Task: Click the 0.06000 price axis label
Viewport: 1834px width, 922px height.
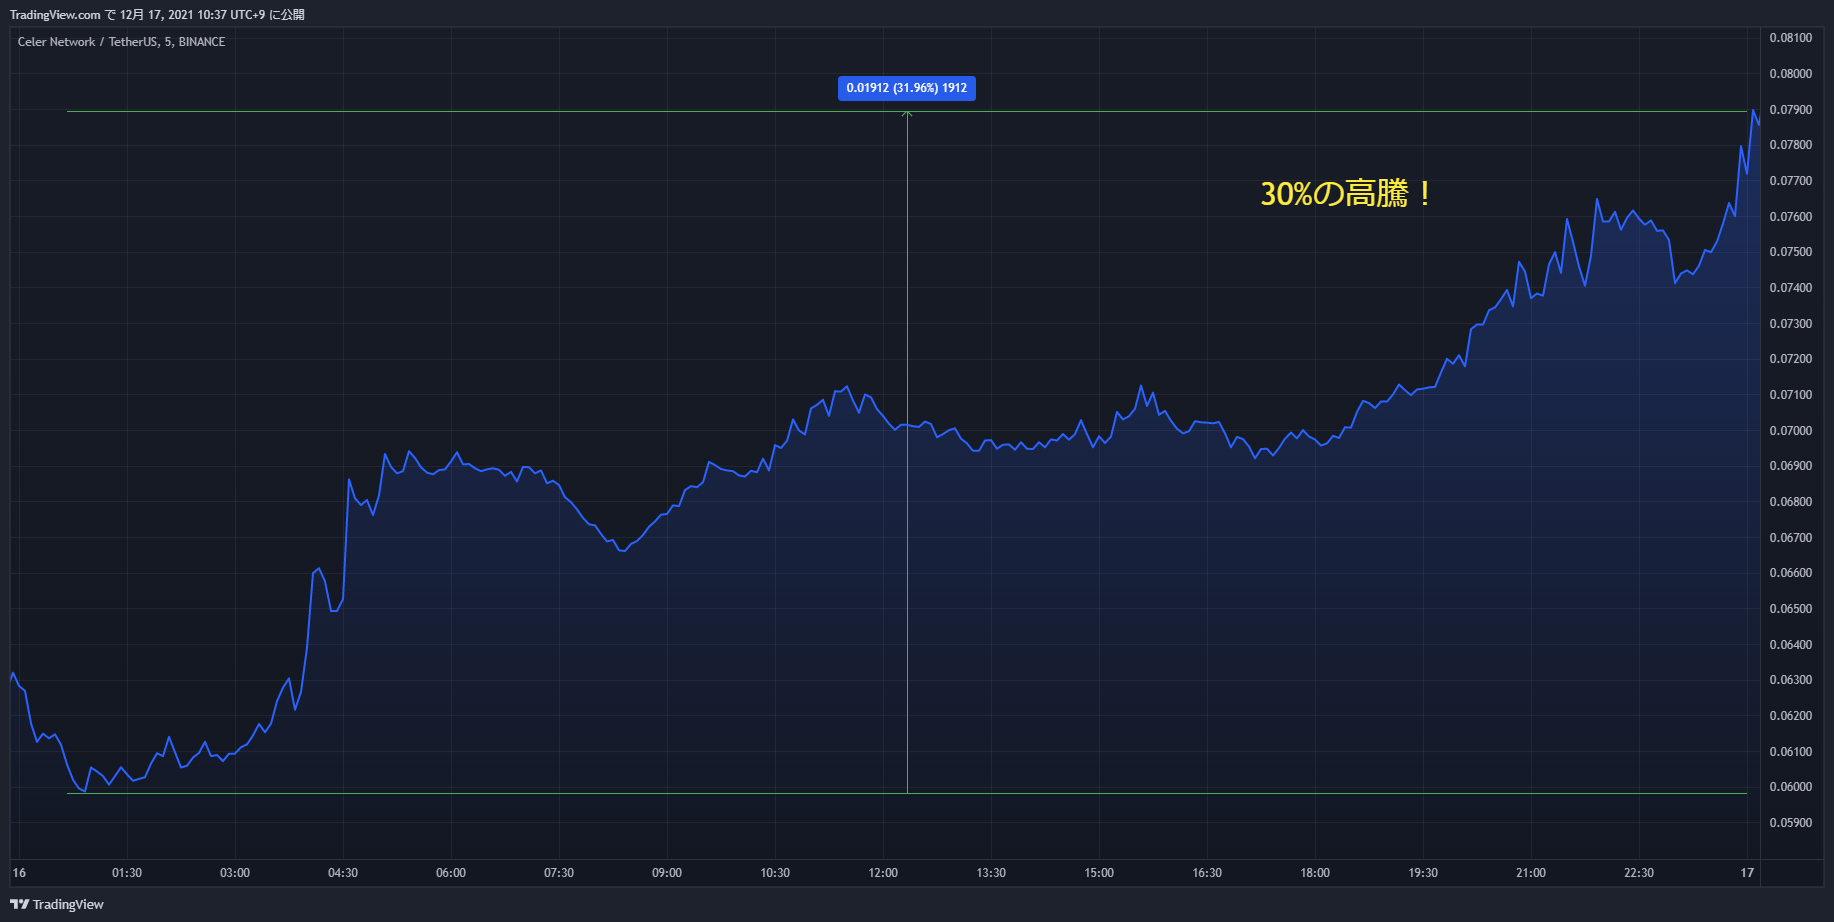Action: tap(1790, 787)
